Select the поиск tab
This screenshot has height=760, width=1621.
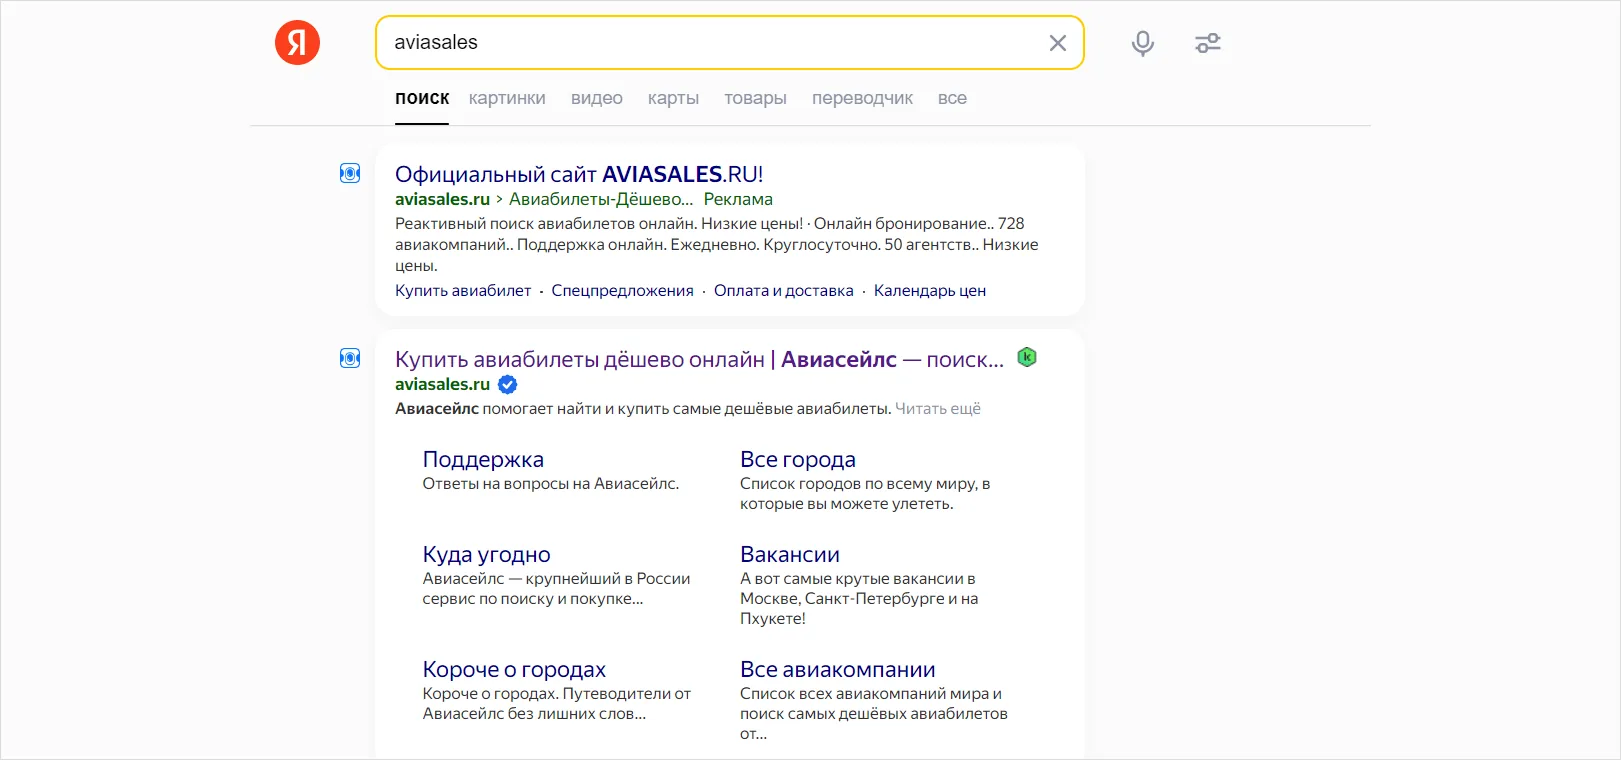pyautogui.click(x=422, y=98)
